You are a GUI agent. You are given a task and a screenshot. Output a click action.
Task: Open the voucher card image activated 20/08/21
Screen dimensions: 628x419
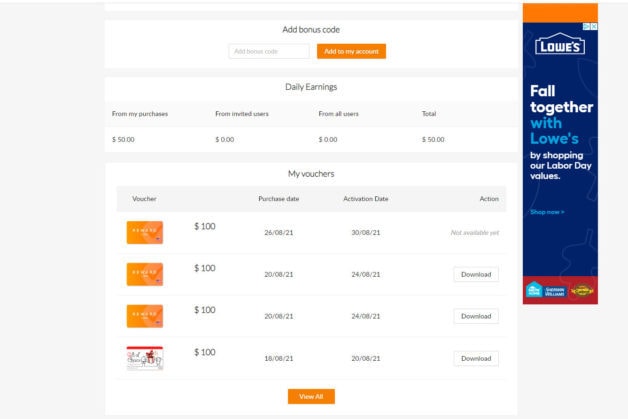tap(144, 359)
